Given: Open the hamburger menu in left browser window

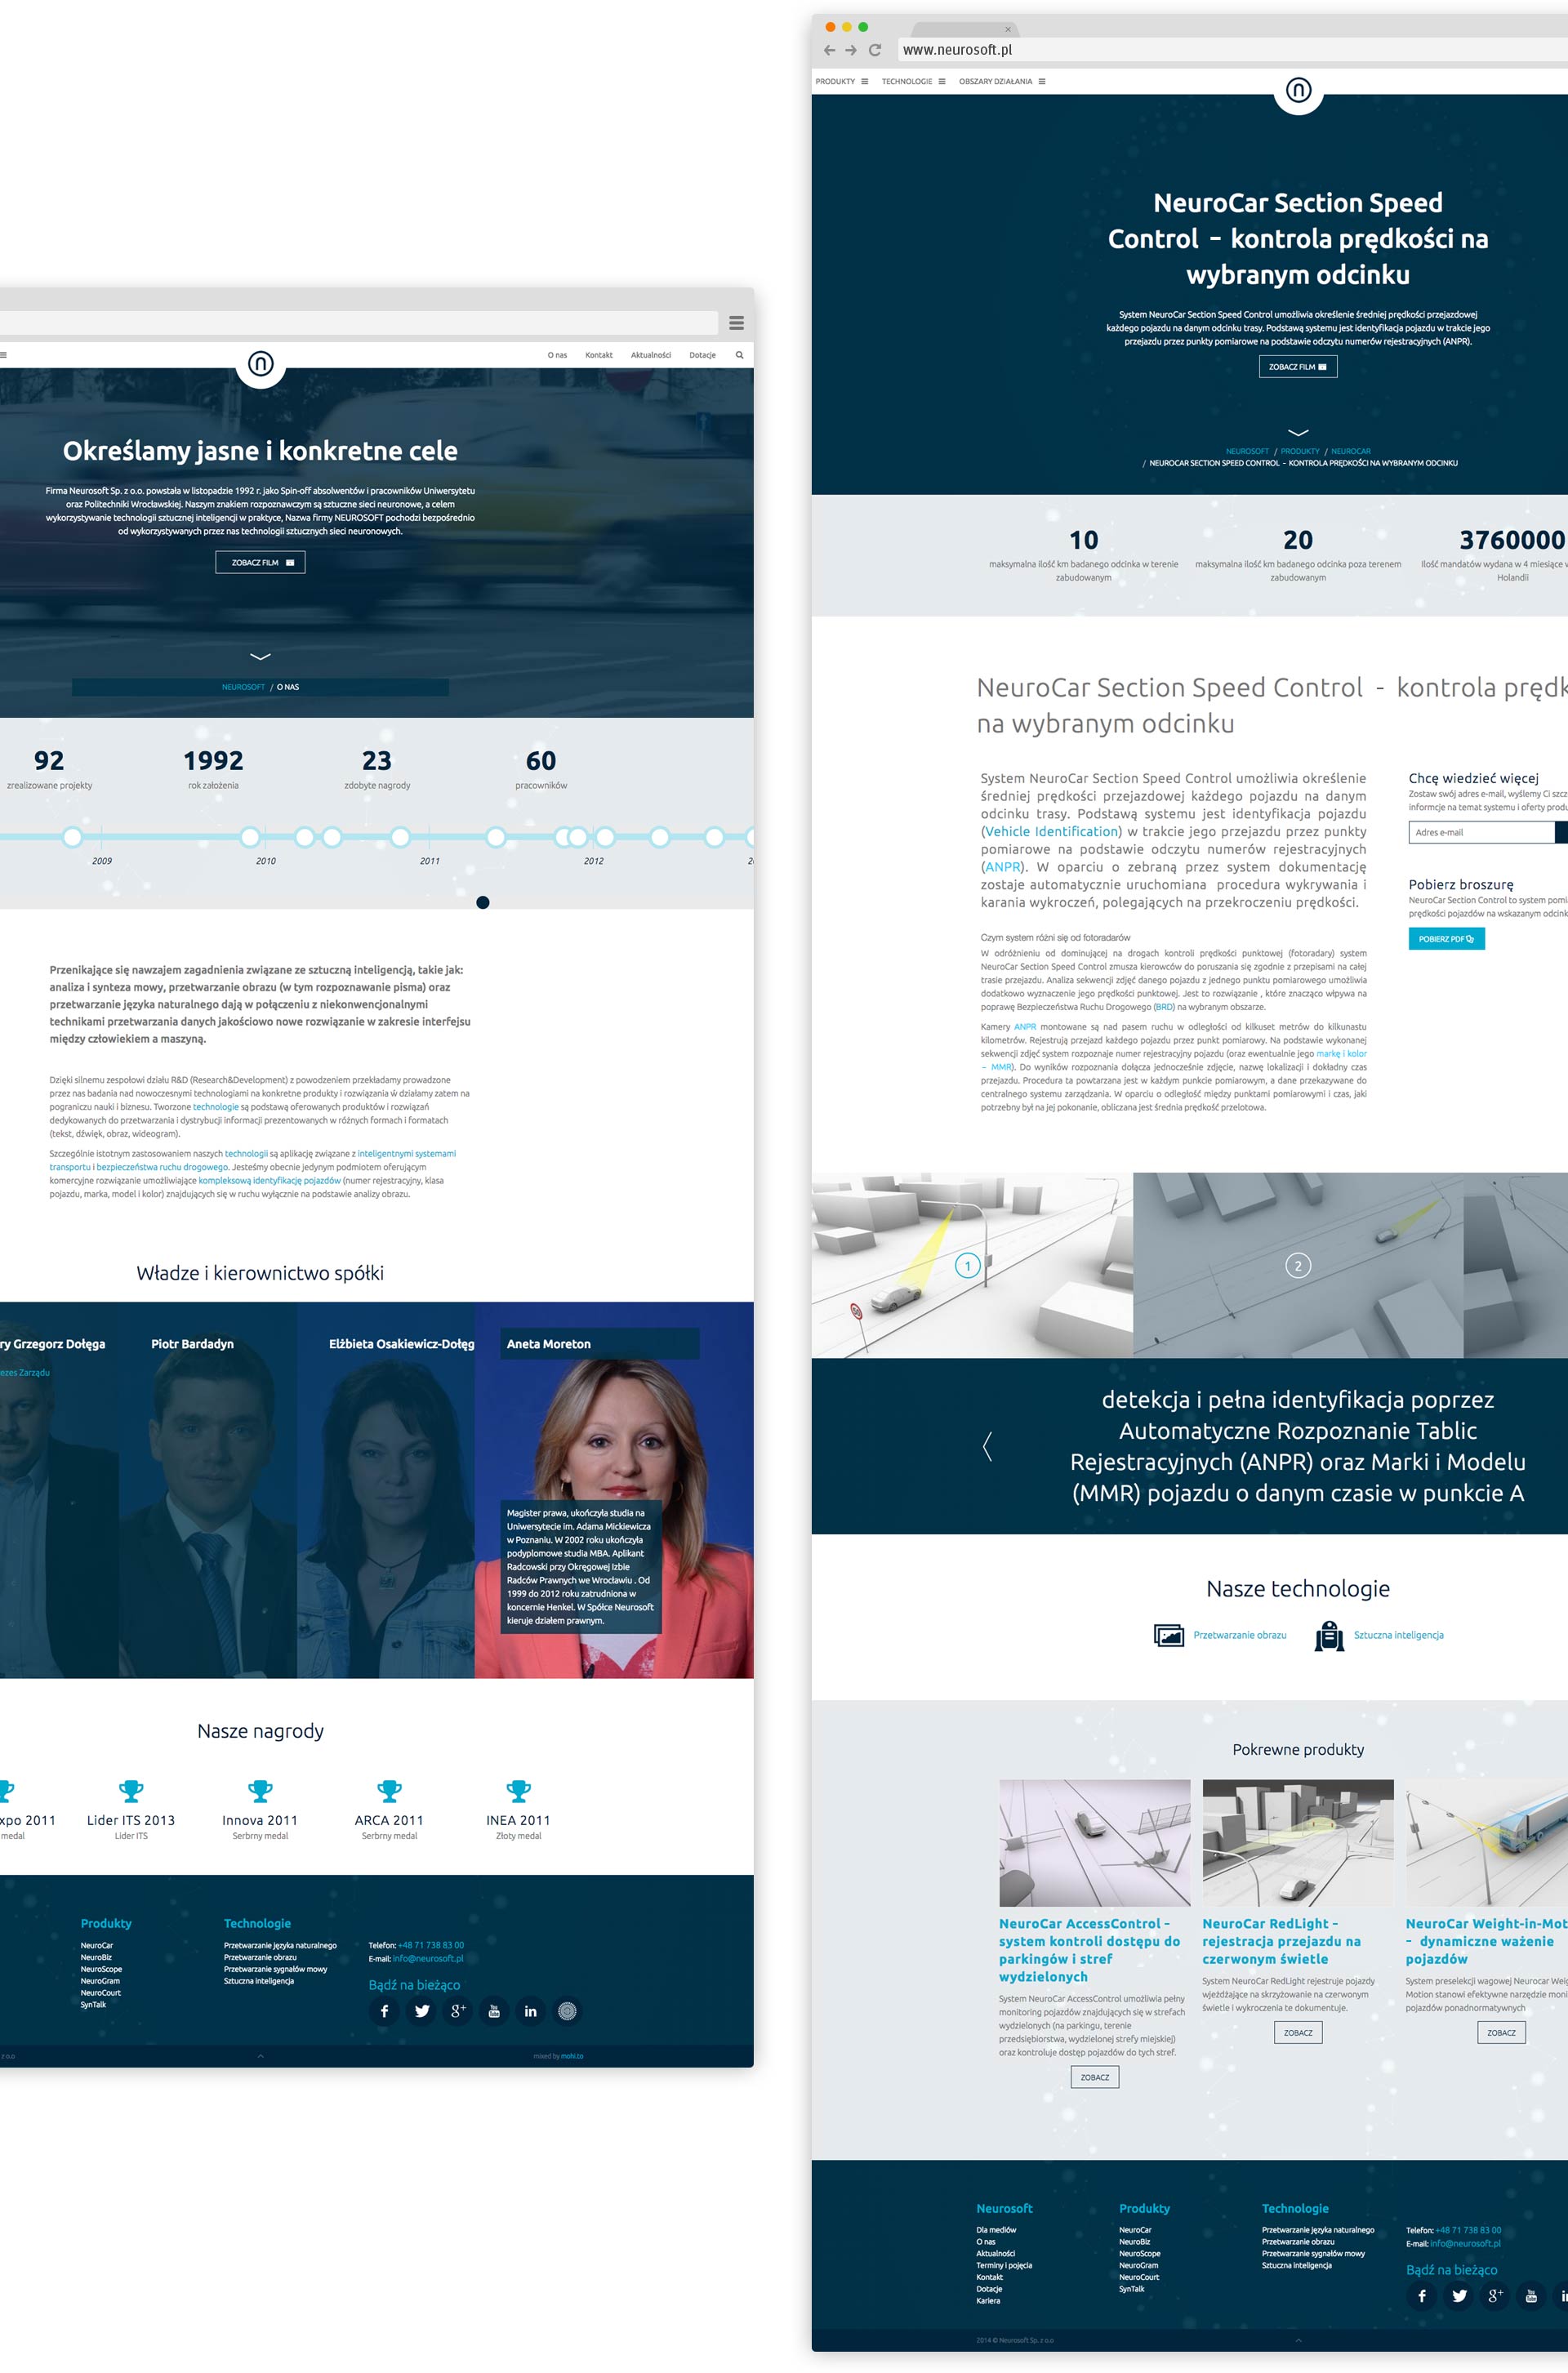Looking at the screenshot, I should pyautogui.click(x=737, y=323).
